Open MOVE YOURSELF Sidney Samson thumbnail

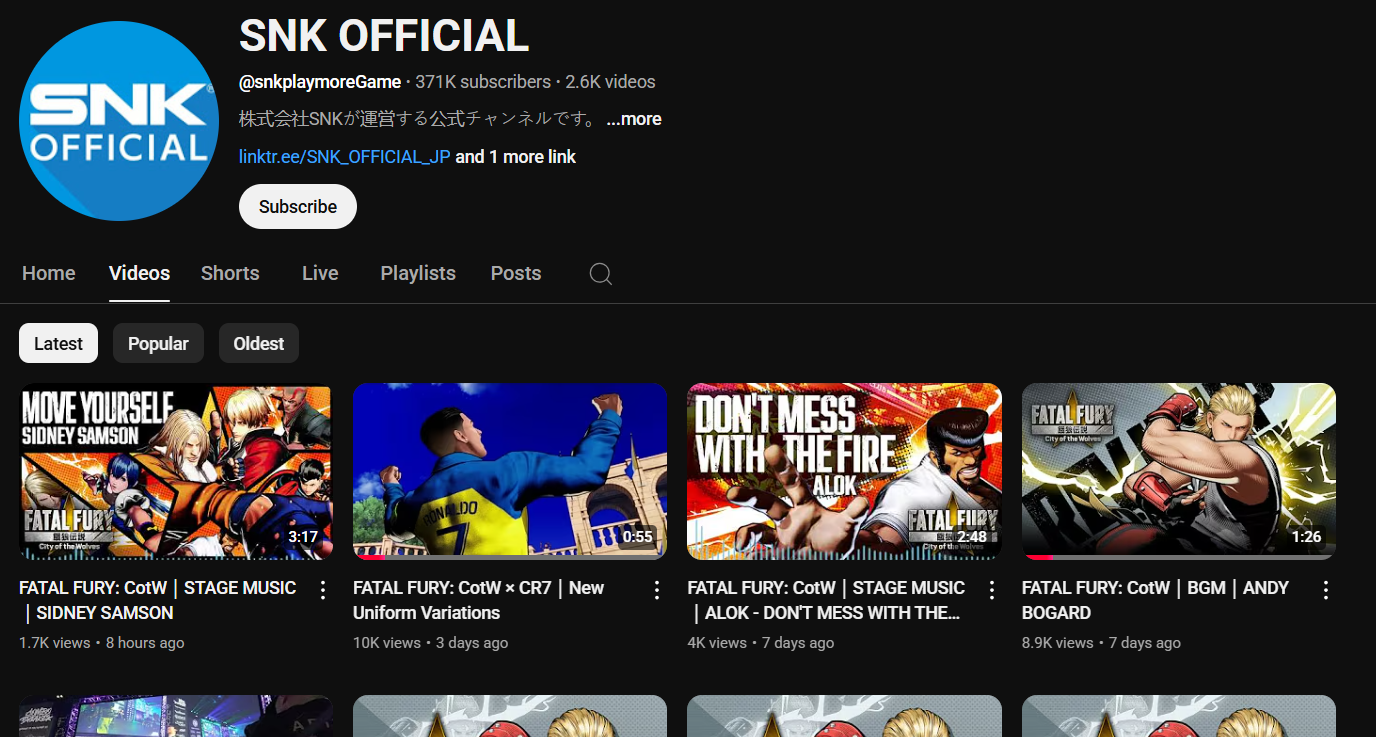175,471
